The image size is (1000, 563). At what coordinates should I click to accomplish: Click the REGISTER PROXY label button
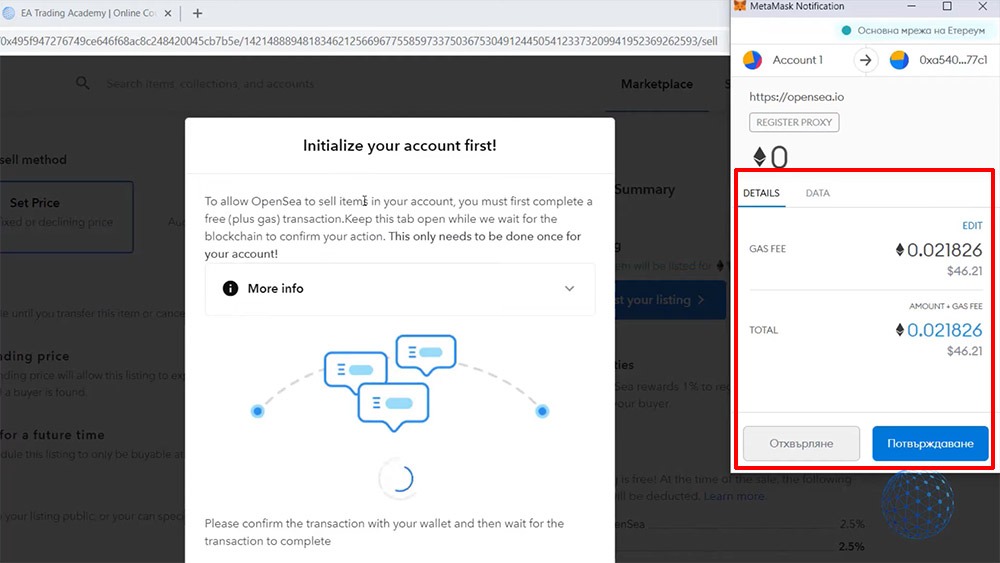pyautogui.click(x=795, y=122)
